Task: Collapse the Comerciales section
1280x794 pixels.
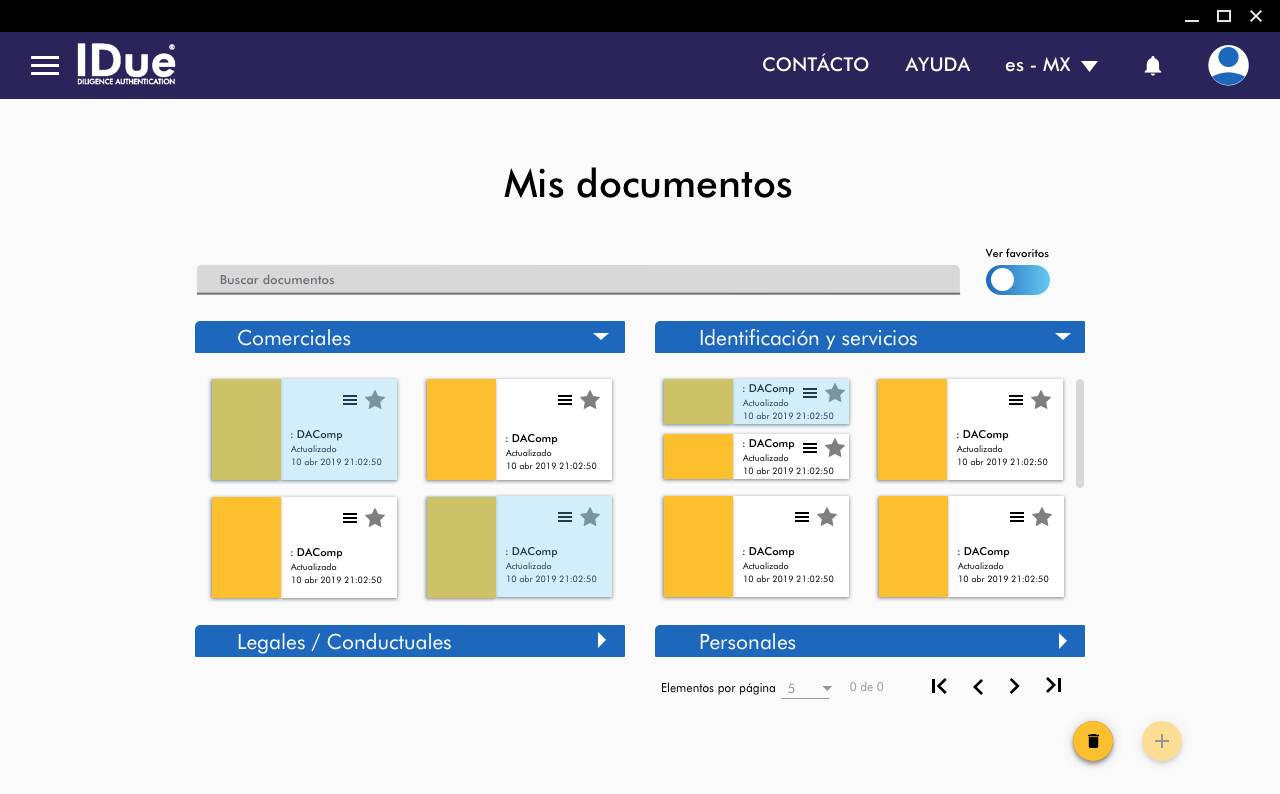Action: click(x=600, y=337)
